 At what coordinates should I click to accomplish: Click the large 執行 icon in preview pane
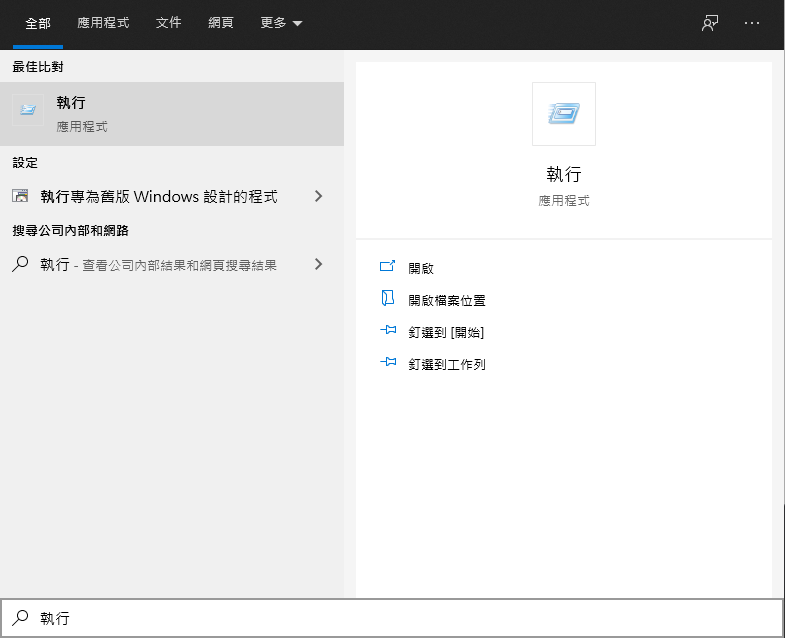pyautogui.click(x=564, y=114)
